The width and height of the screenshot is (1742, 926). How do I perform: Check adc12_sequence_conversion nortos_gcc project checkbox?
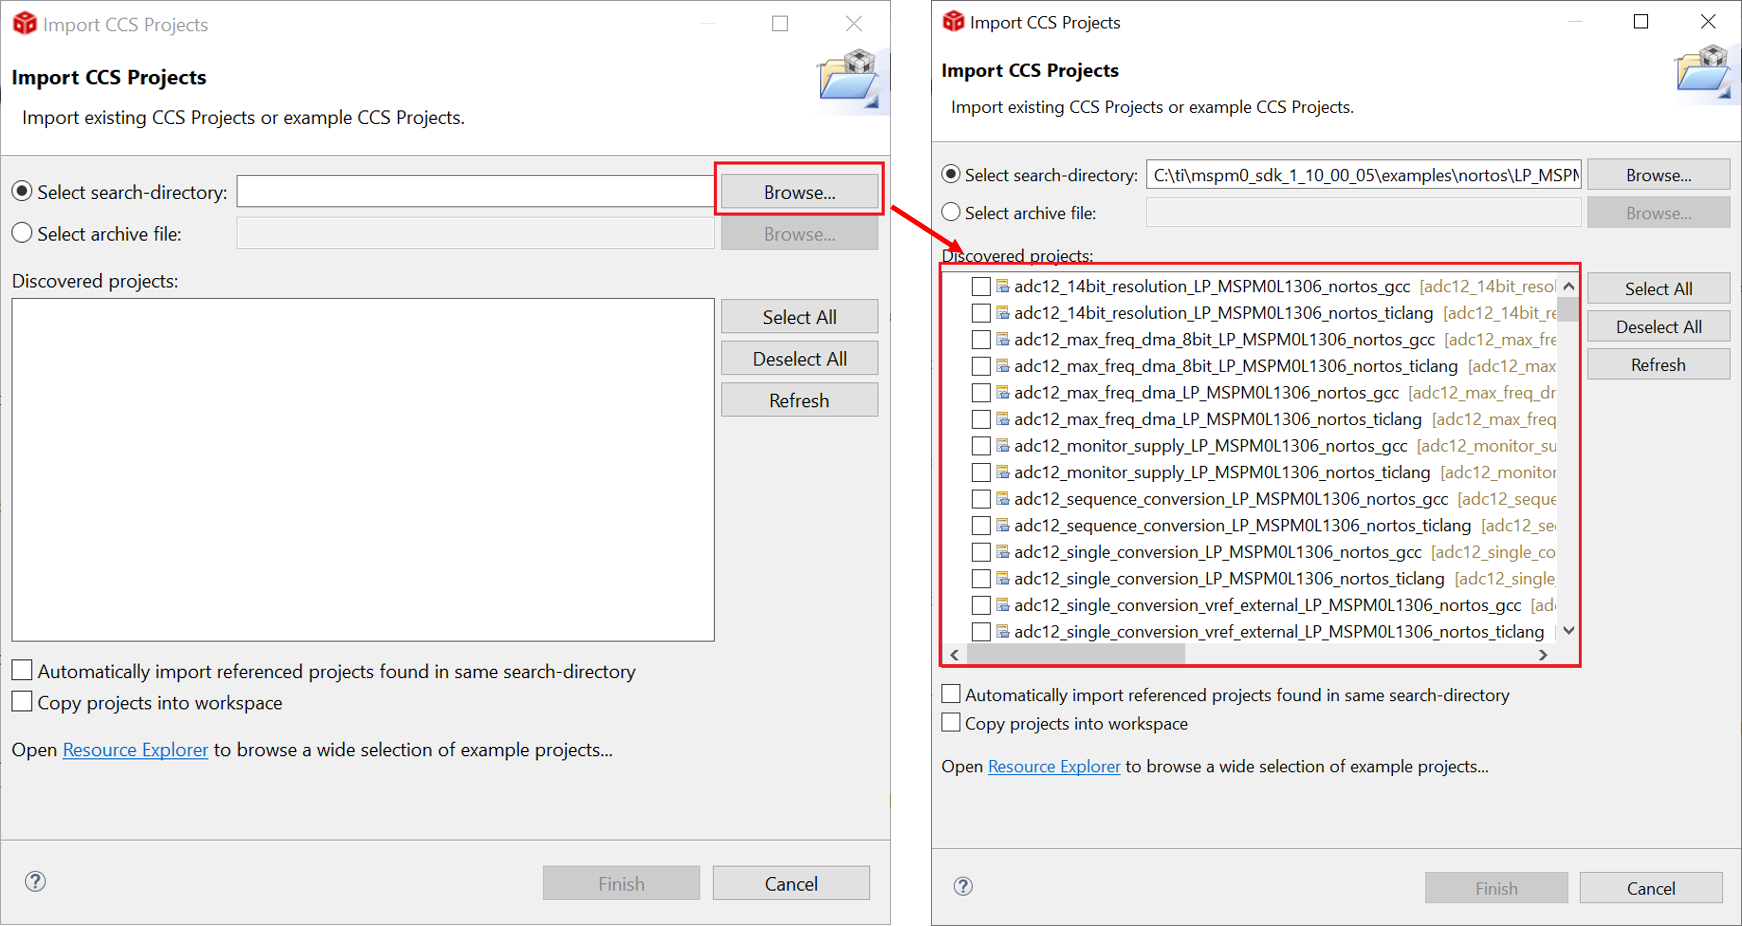[981, 498]
